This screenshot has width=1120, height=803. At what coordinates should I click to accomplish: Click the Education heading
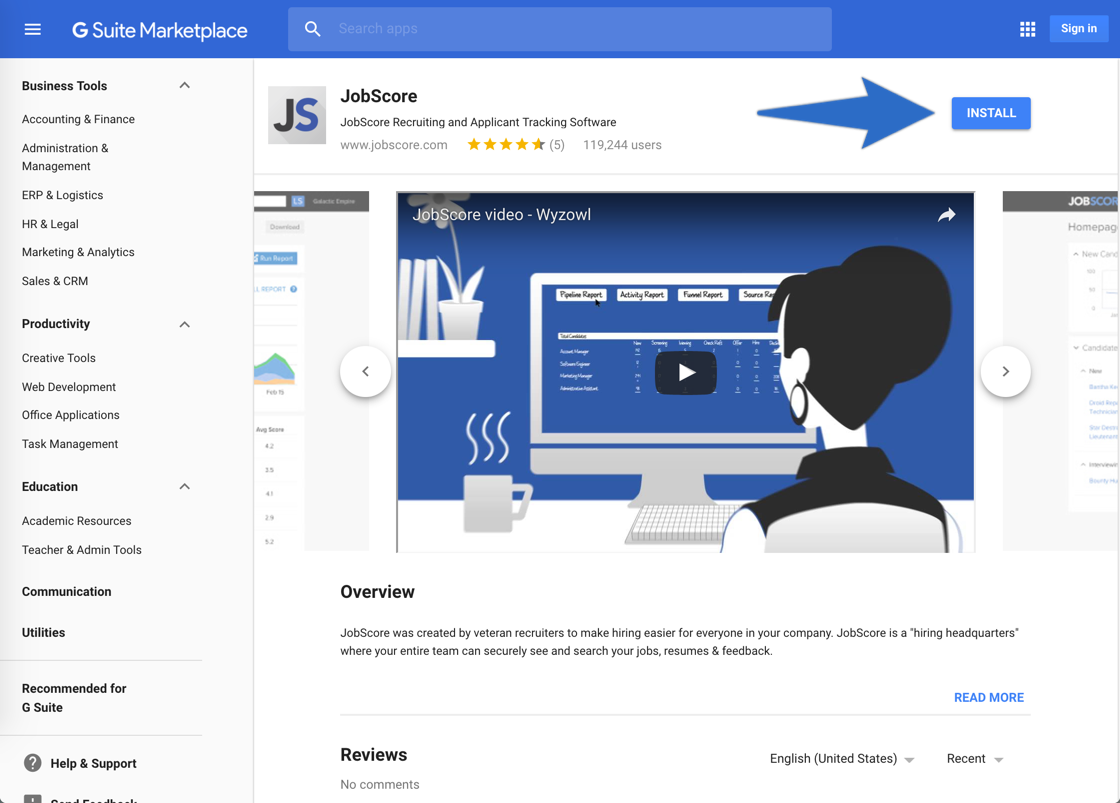tap(49, 487)
